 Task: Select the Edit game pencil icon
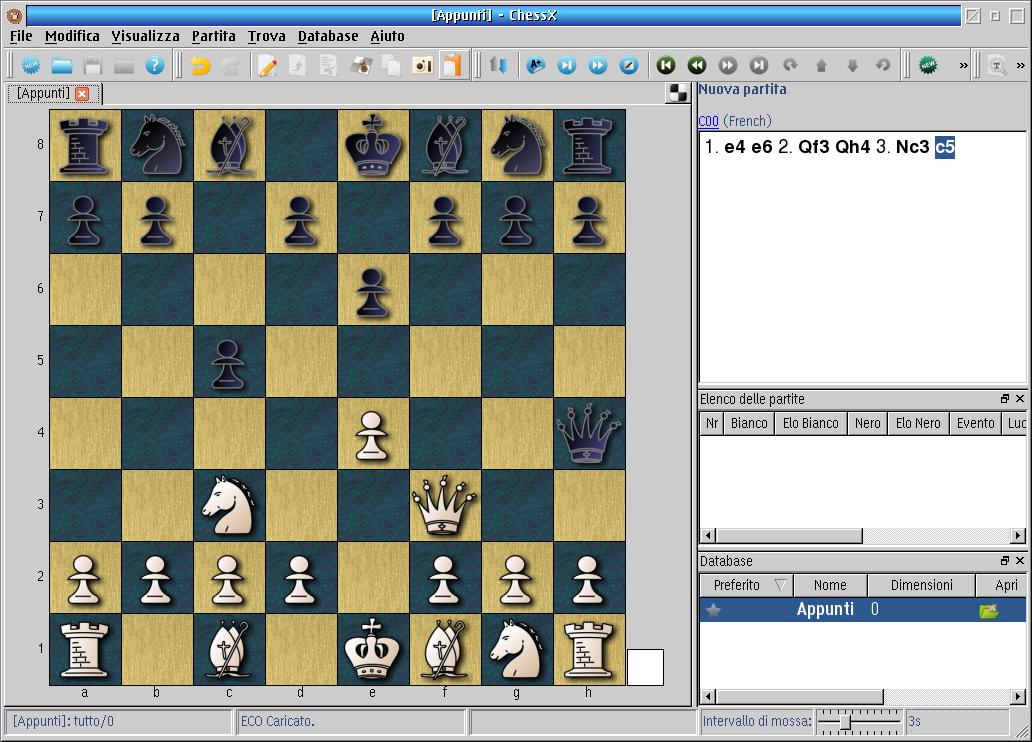(x=266, y=65)
